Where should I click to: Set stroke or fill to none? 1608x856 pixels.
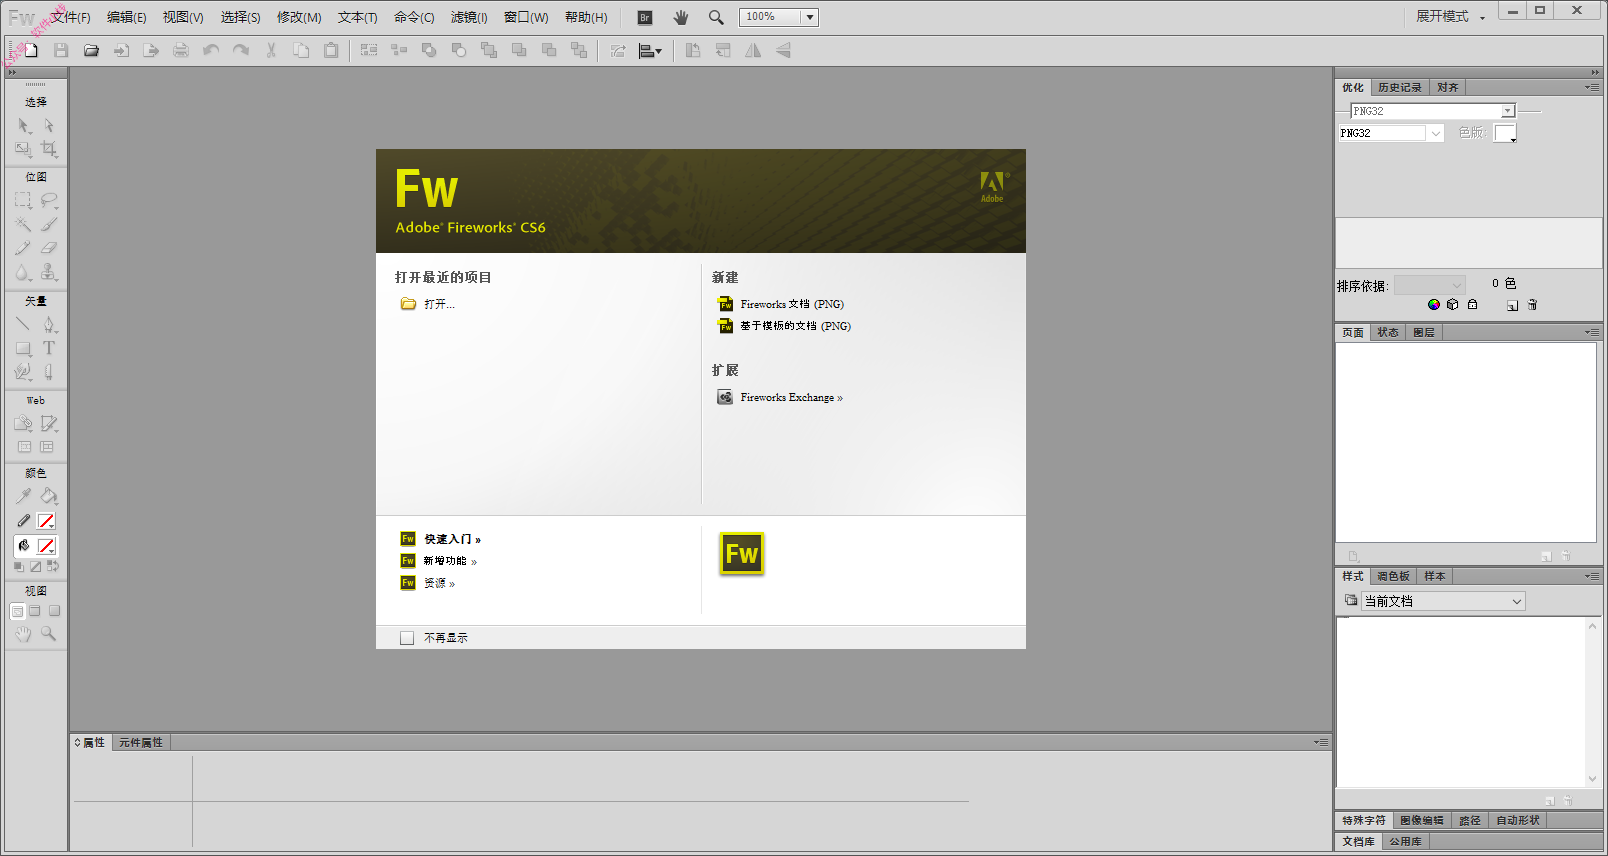(35, 567)
